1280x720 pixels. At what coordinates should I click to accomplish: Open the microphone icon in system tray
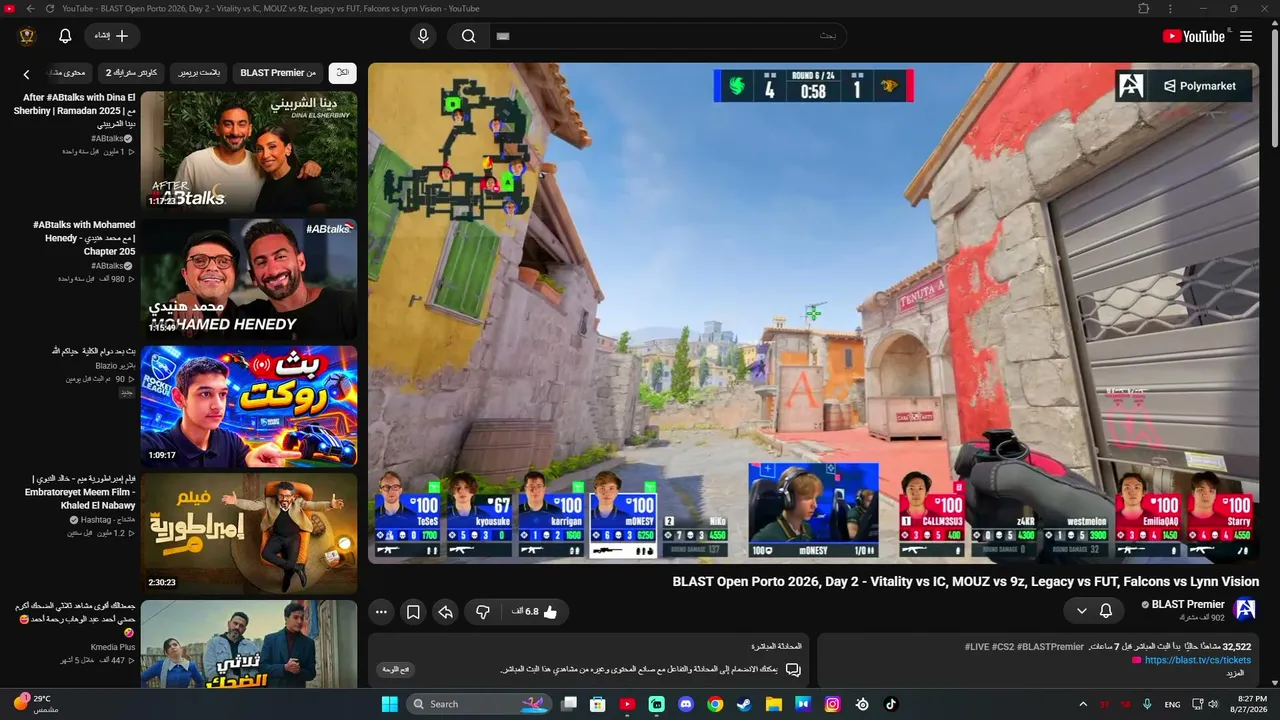(x=1147, y=704)
